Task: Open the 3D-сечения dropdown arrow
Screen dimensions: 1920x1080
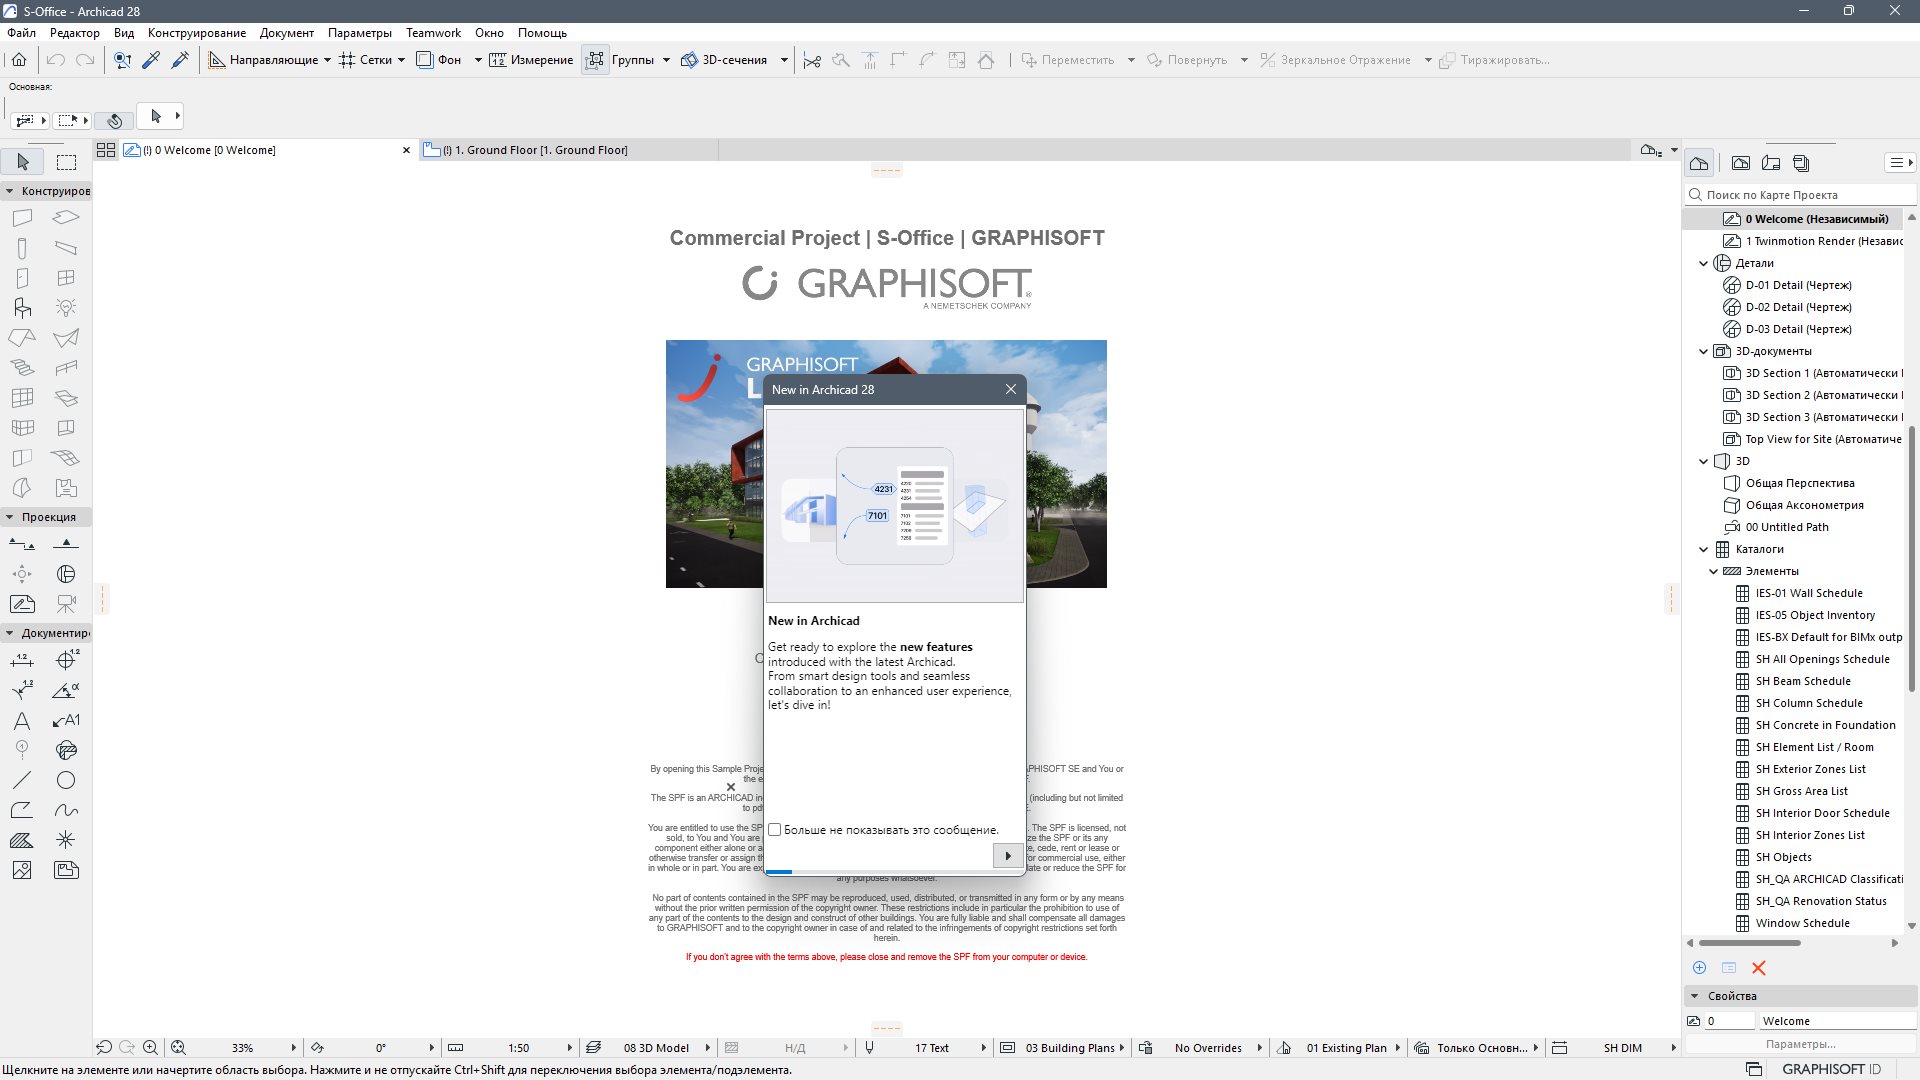Action: pyautogui.click(x=784, y=60)
